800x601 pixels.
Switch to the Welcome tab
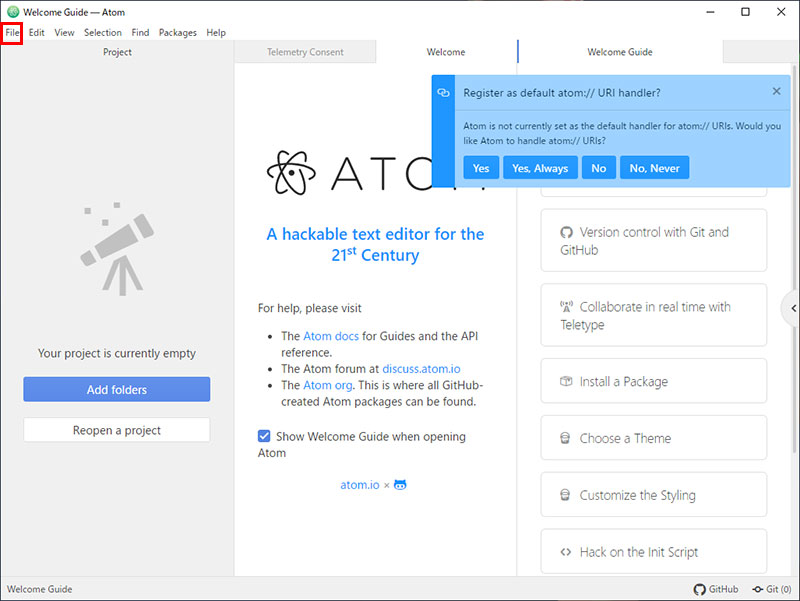pyautogui.click(x=446, y=52)
